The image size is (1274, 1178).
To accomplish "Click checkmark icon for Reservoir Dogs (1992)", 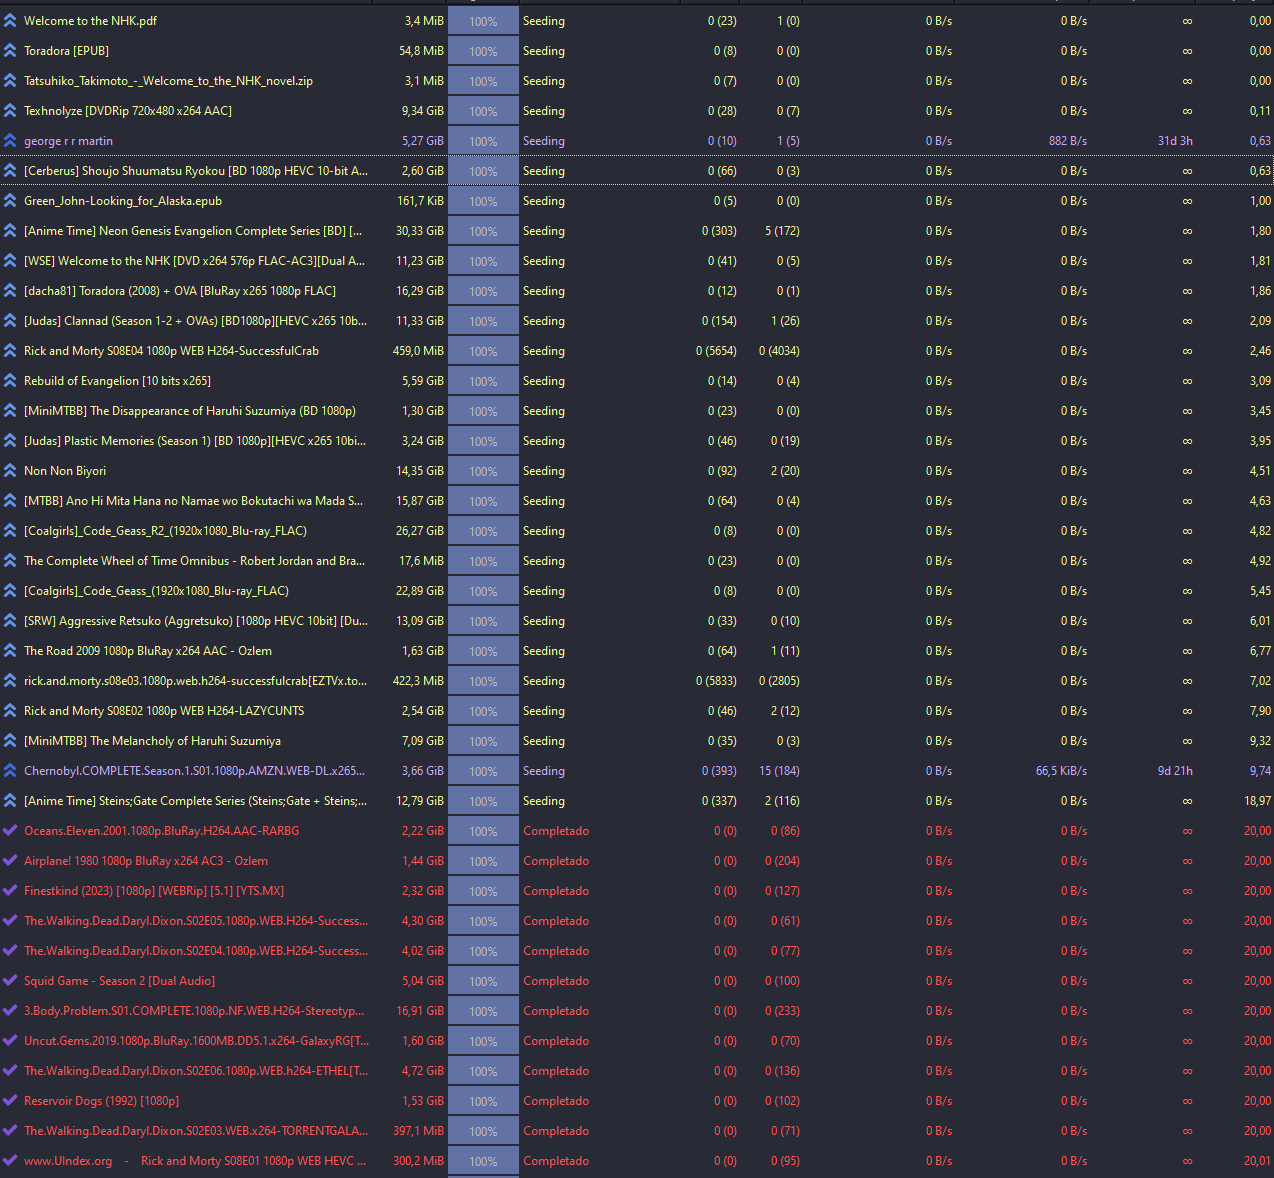I will pos(10,1101).
